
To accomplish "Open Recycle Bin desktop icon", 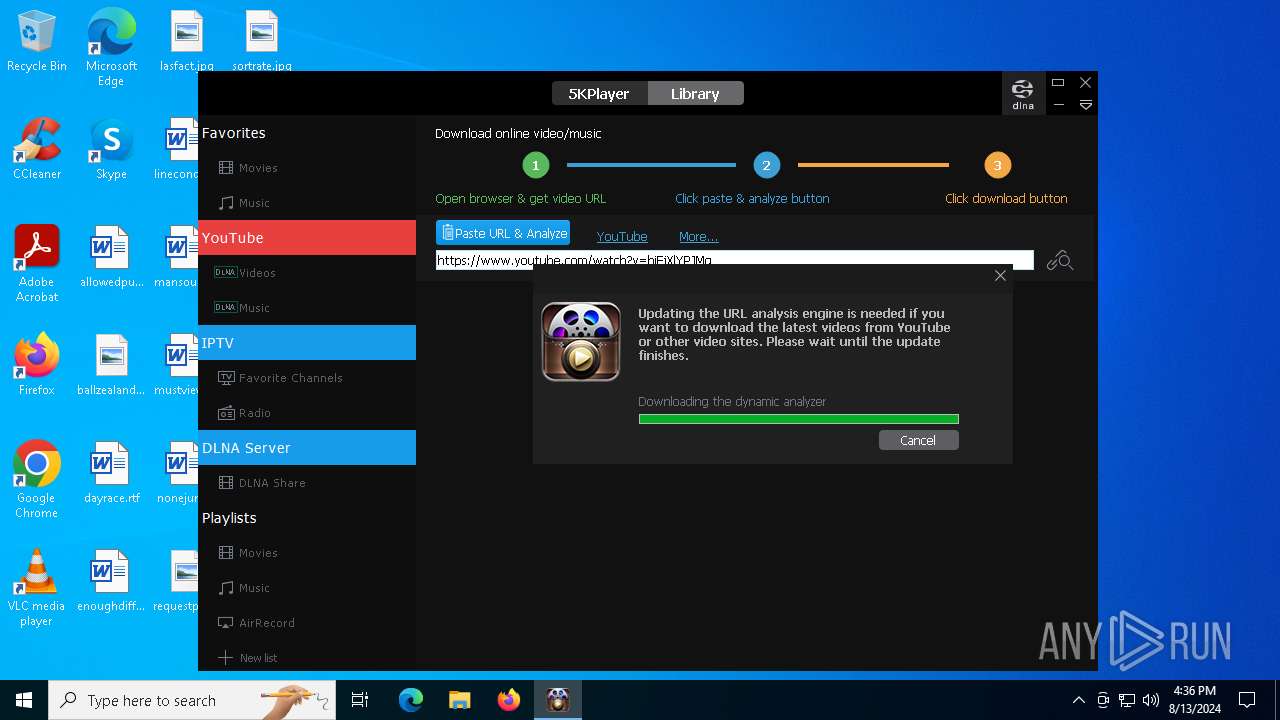I will [x=37, y=42].
